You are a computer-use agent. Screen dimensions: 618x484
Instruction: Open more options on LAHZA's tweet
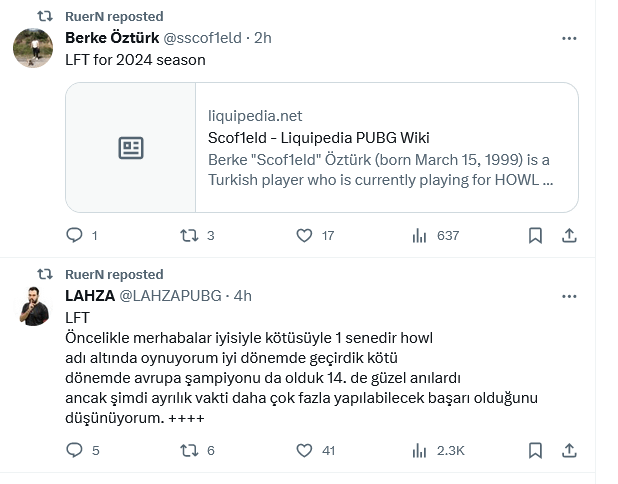click(x=569, y=296)
